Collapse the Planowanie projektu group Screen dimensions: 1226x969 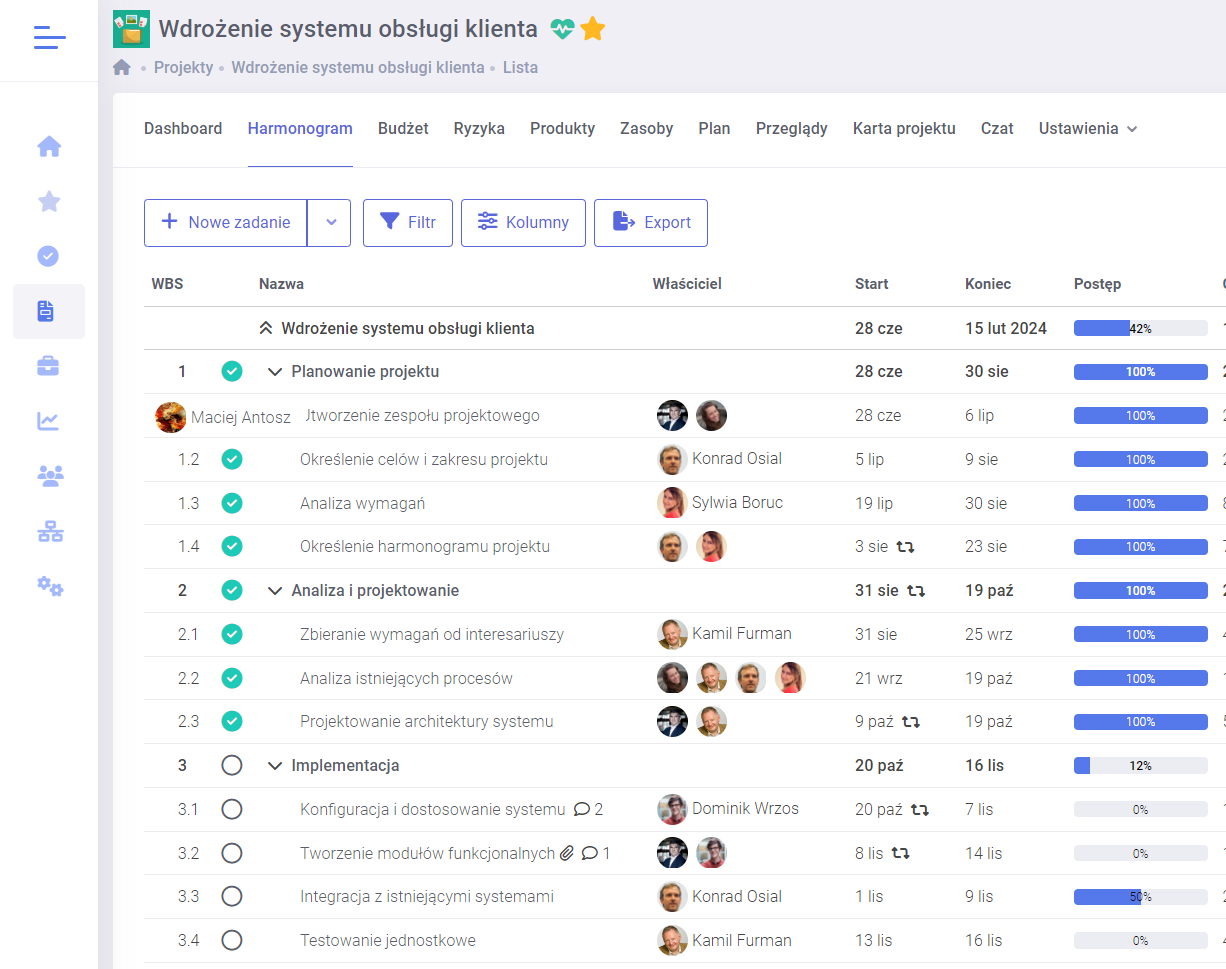[x=275, y=372]
